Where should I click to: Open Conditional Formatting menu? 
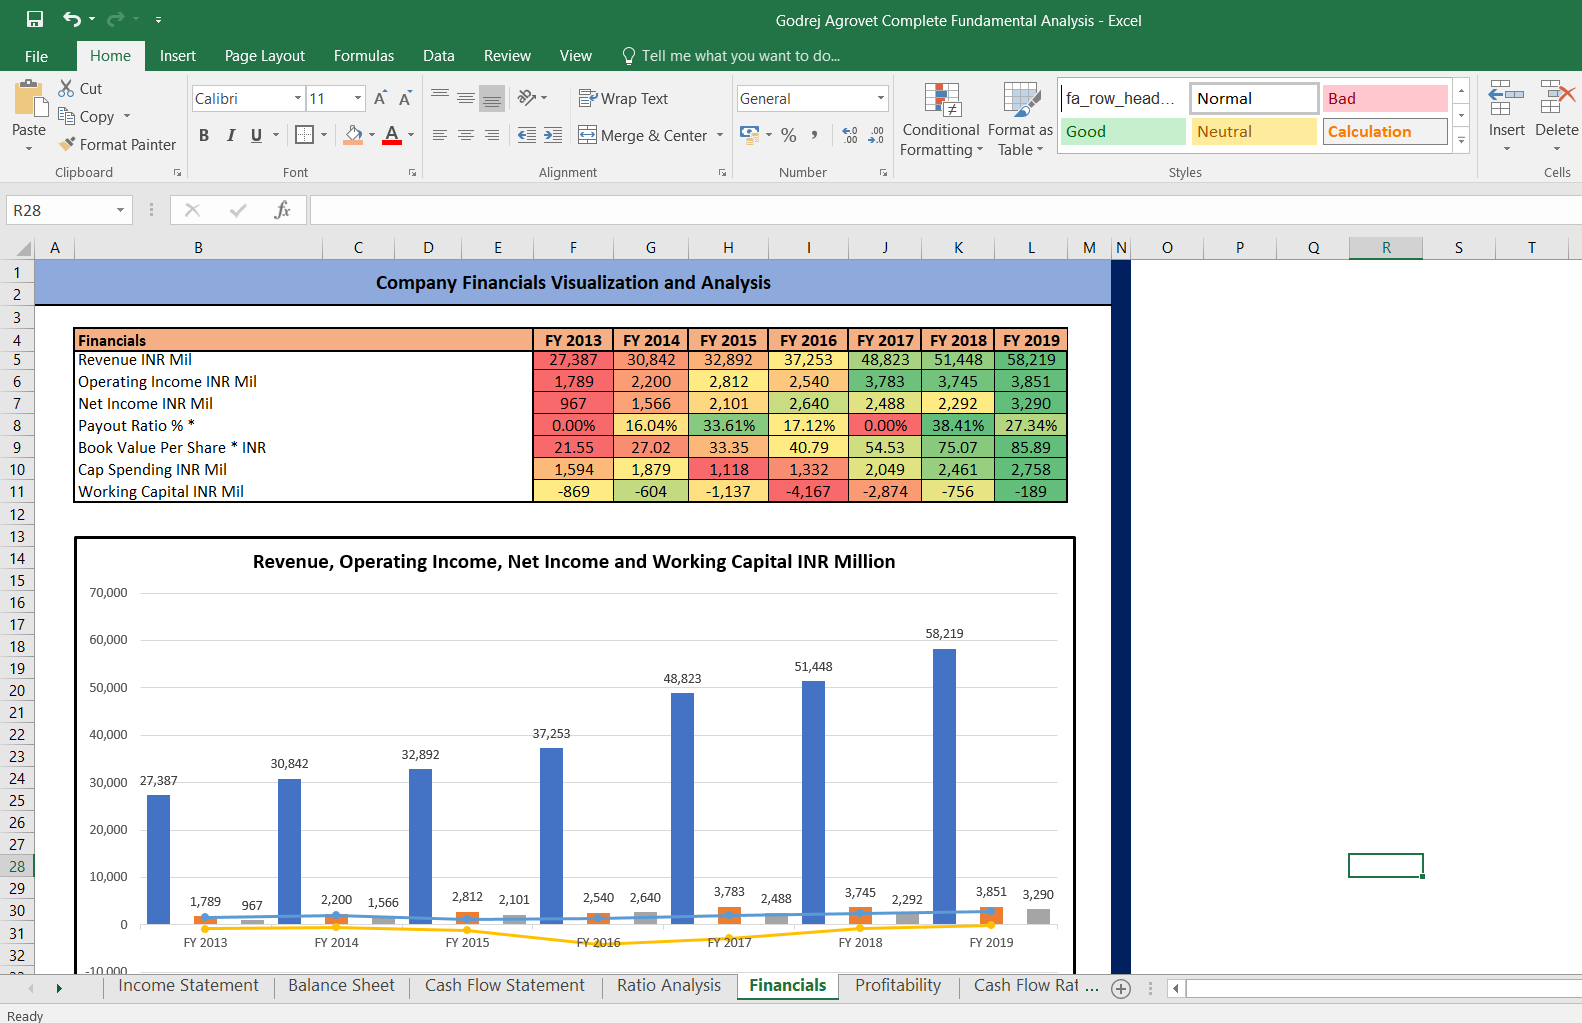click(941, 119)
